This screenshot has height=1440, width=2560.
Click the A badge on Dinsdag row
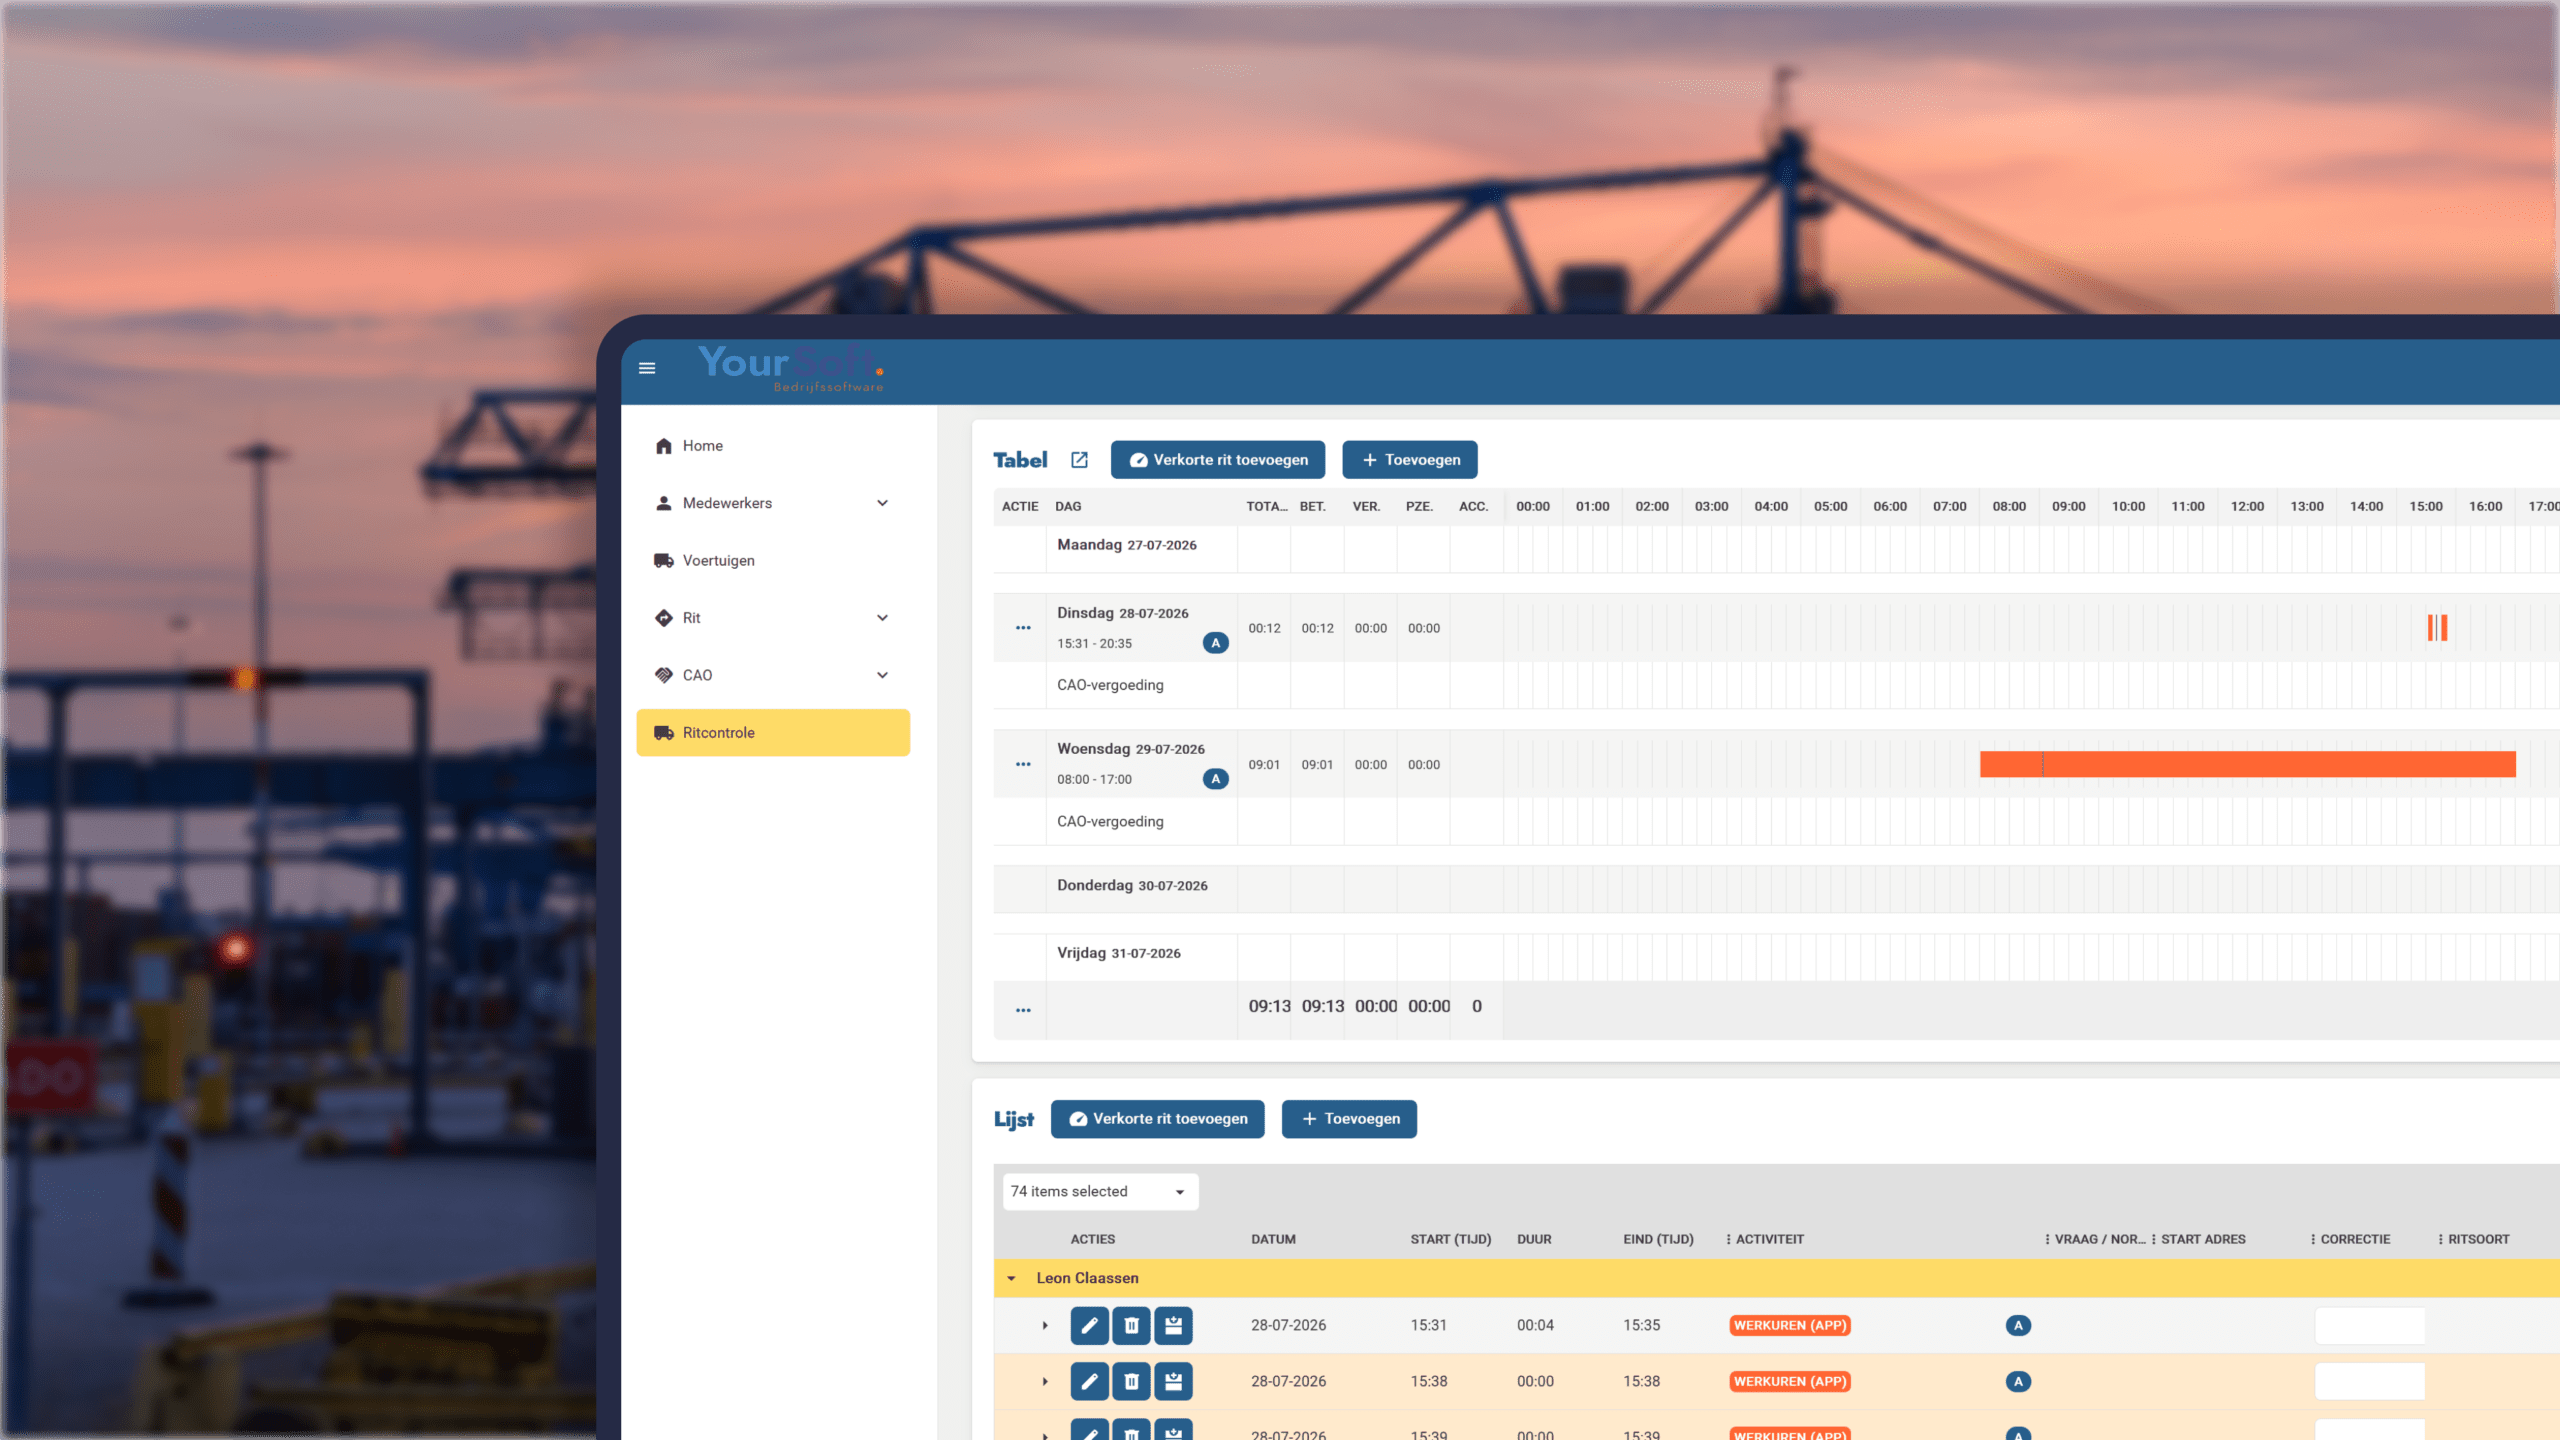click(1215, 643)
